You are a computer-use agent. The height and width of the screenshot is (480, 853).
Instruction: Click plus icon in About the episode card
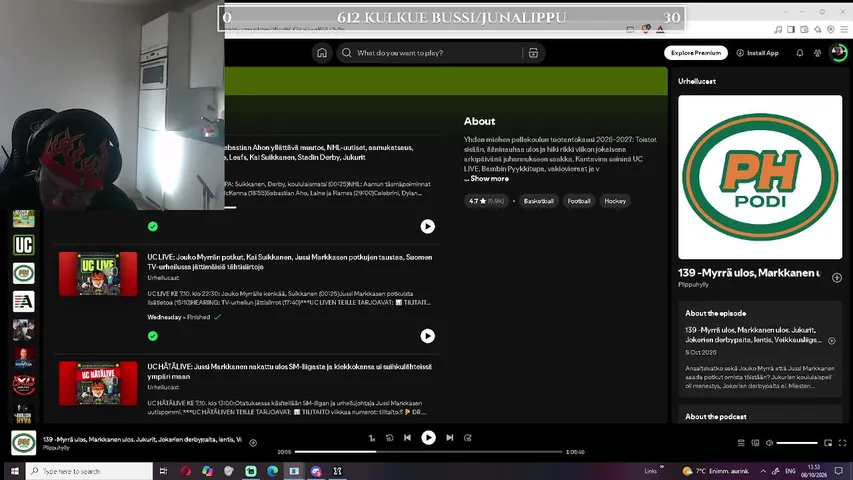click(x=832, y=341)
